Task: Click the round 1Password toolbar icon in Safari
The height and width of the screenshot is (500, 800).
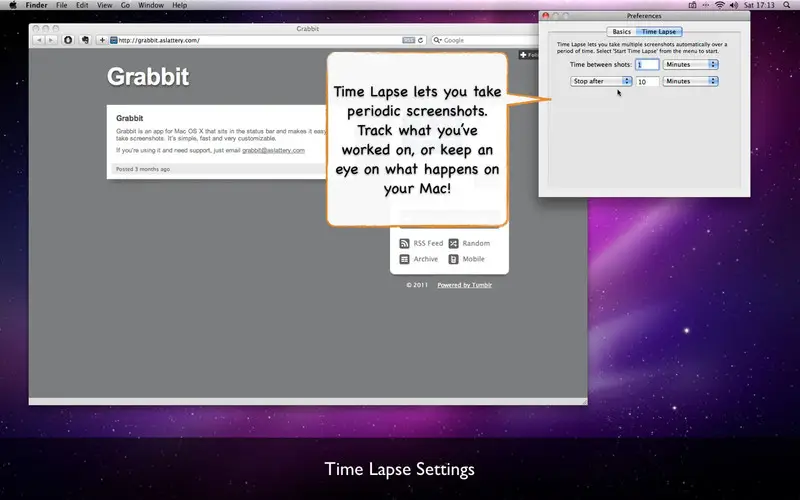Action: tap(68, 40)
